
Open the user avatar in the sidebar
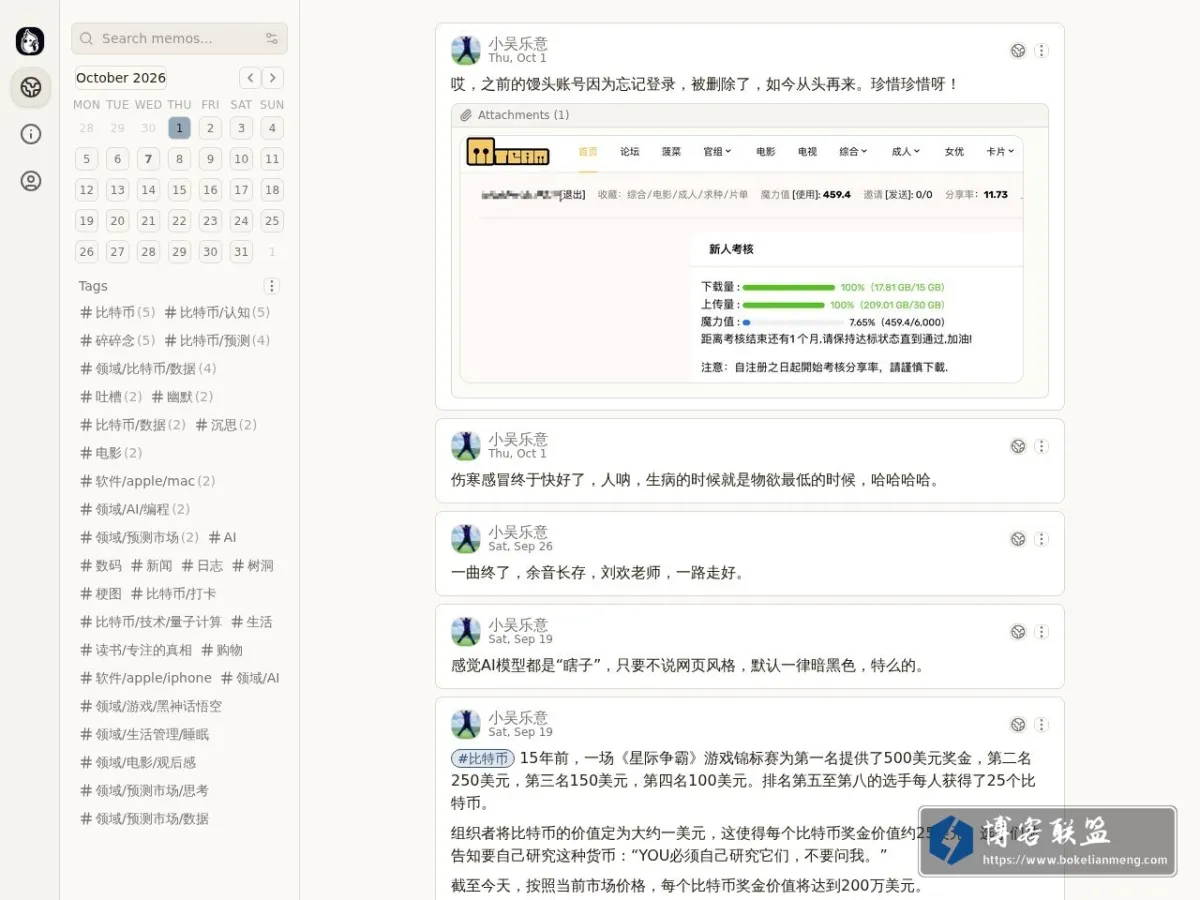[30, 41]
